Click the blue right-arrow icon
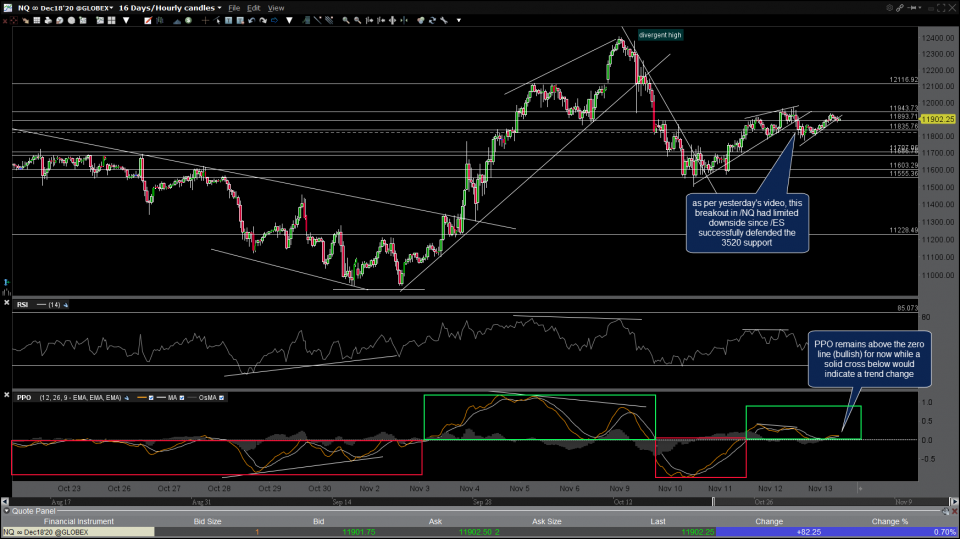The image size is (960, 539). (x=274, y=20)
